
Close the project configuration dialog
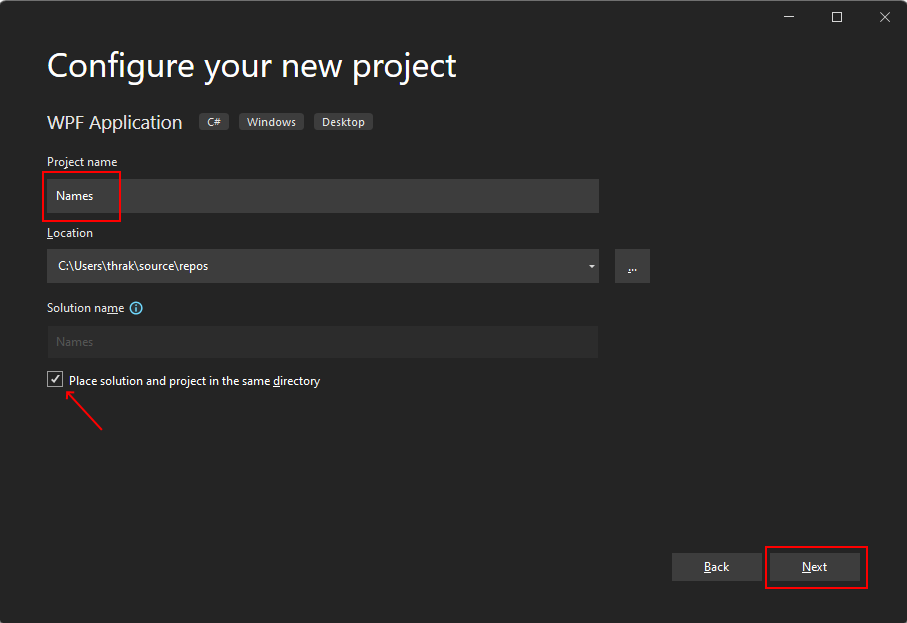point(884,16)
